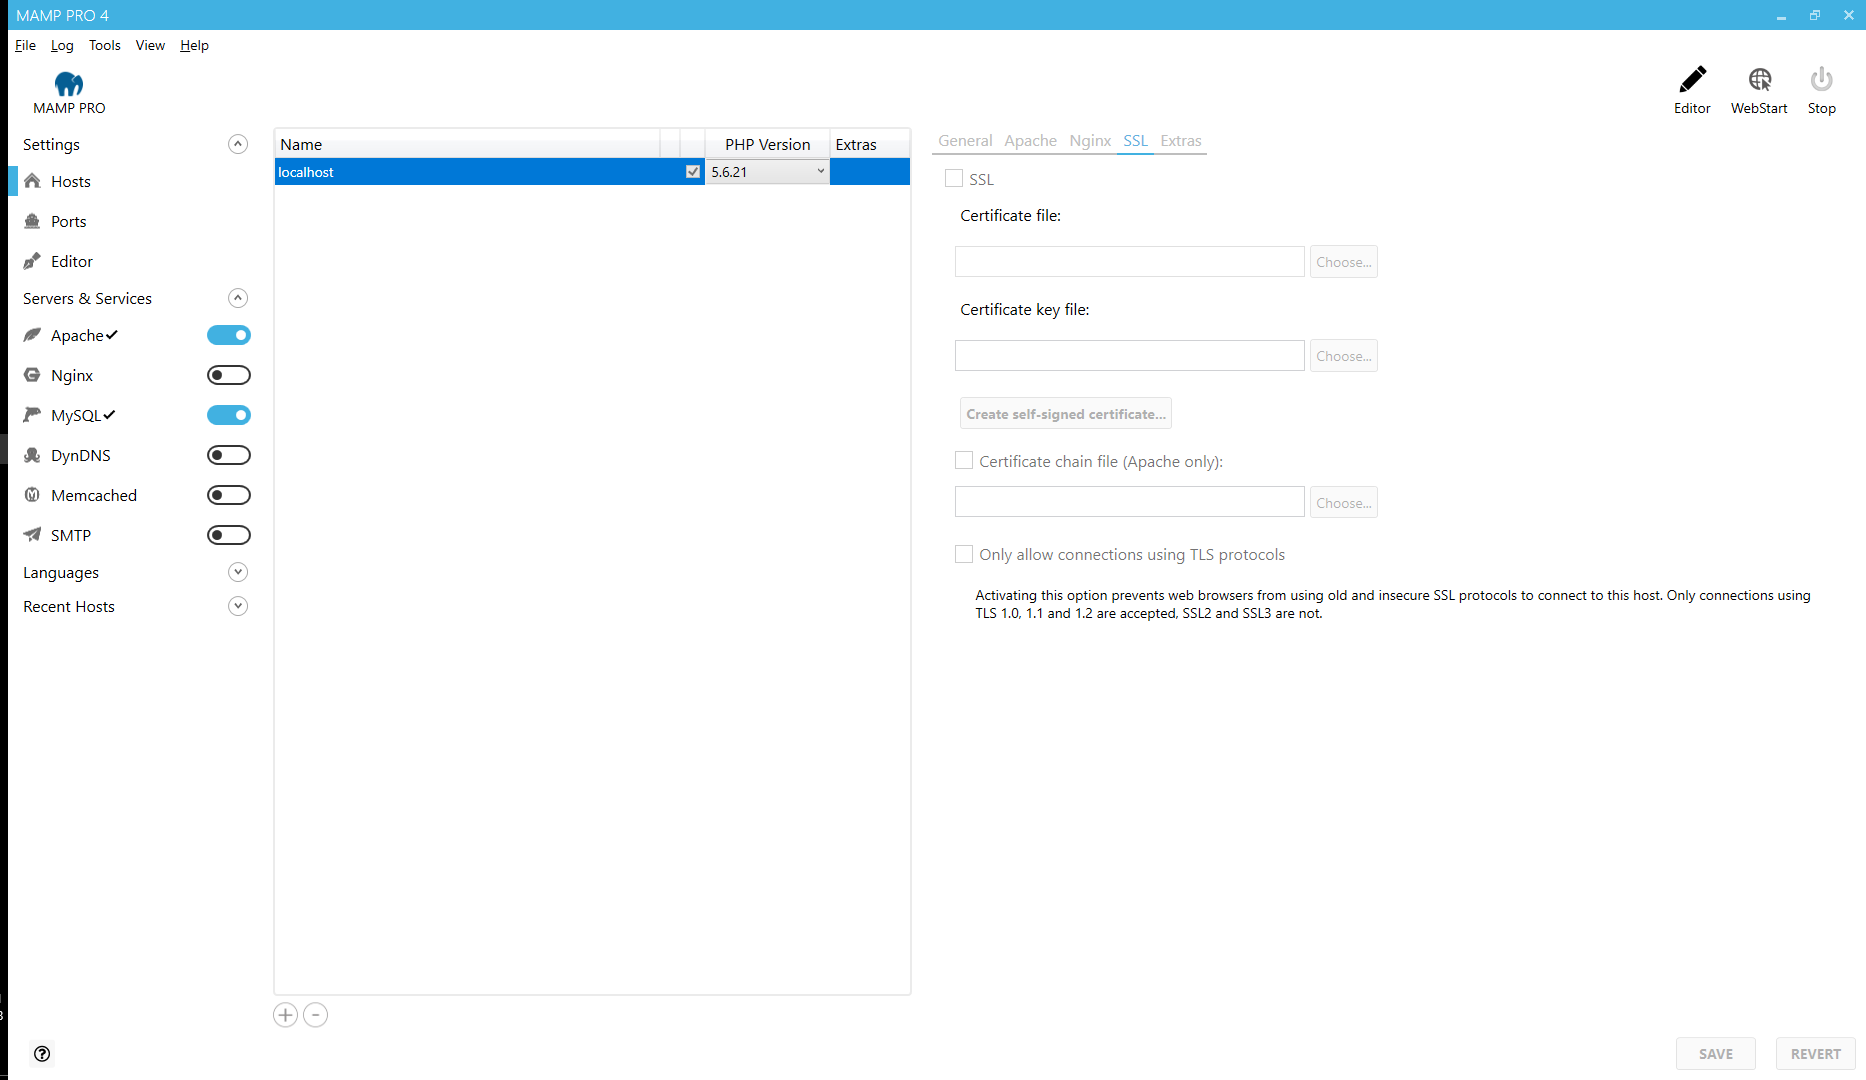Uncheck the localhost host enabled checkbox
Image resolution: width=1866 pixels, height=1080 pixels.
coord(693,172)
